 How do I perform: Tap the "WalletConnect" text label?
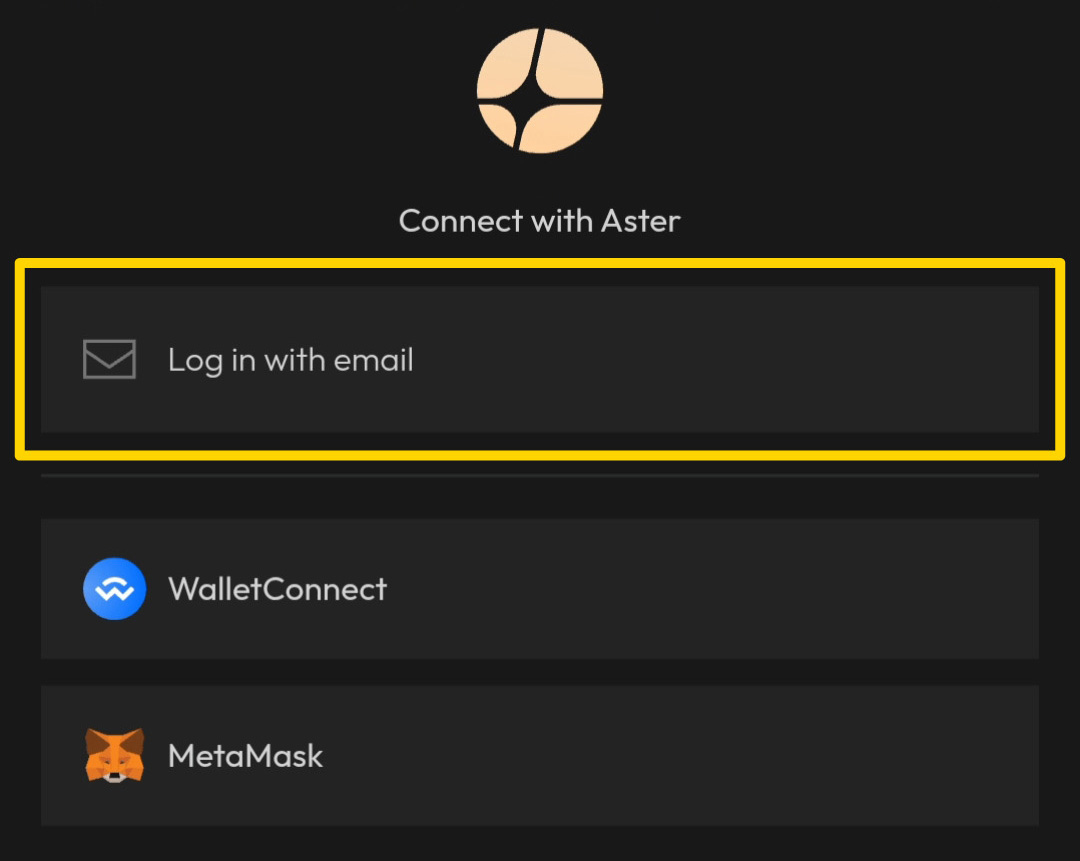277,589
